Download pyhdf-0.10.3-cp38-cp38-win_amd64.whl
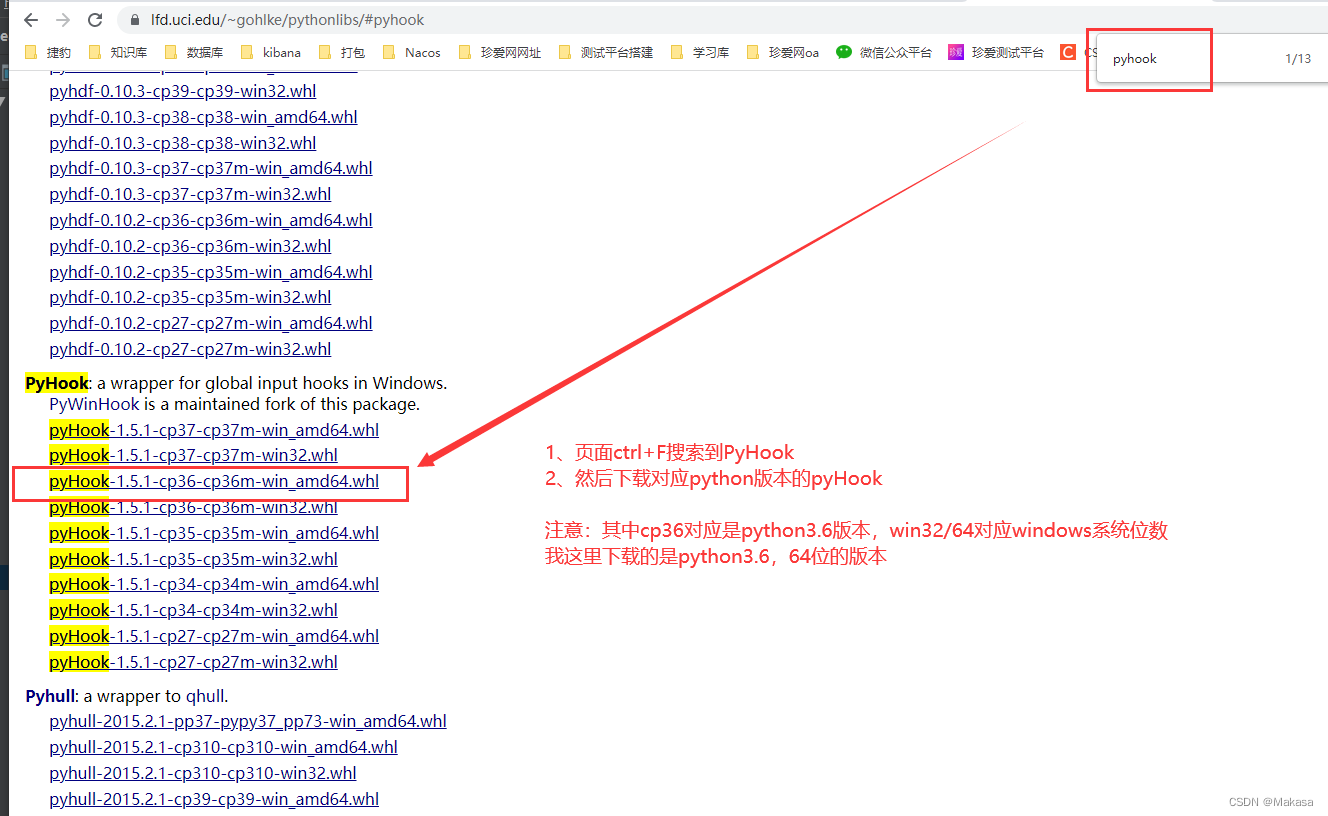The height and width of the screenshot is (816, 1328). (203, 117)
